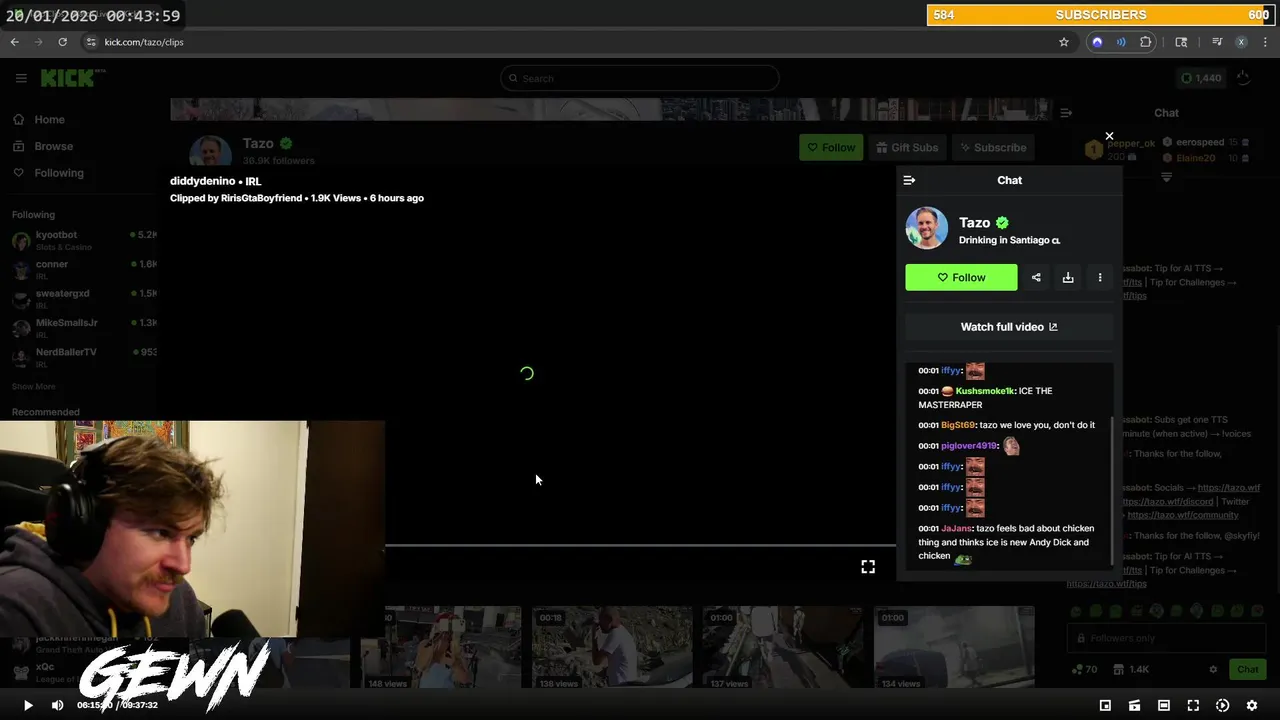Click the Subscribe button
Image resolution: width=1280 pixels, height=720 pixels.
(x=993, y=147)
